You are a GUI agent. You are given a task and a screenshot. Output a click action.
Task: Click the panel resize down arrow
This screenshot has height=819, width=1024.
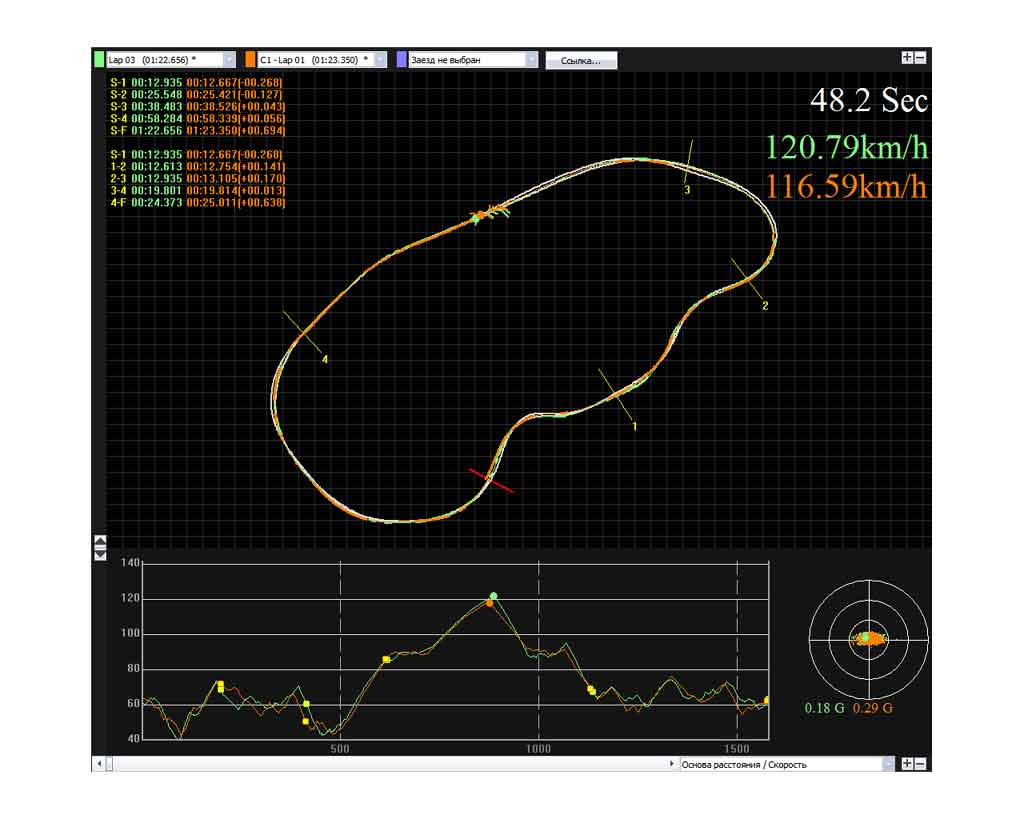tap(100, 554)
